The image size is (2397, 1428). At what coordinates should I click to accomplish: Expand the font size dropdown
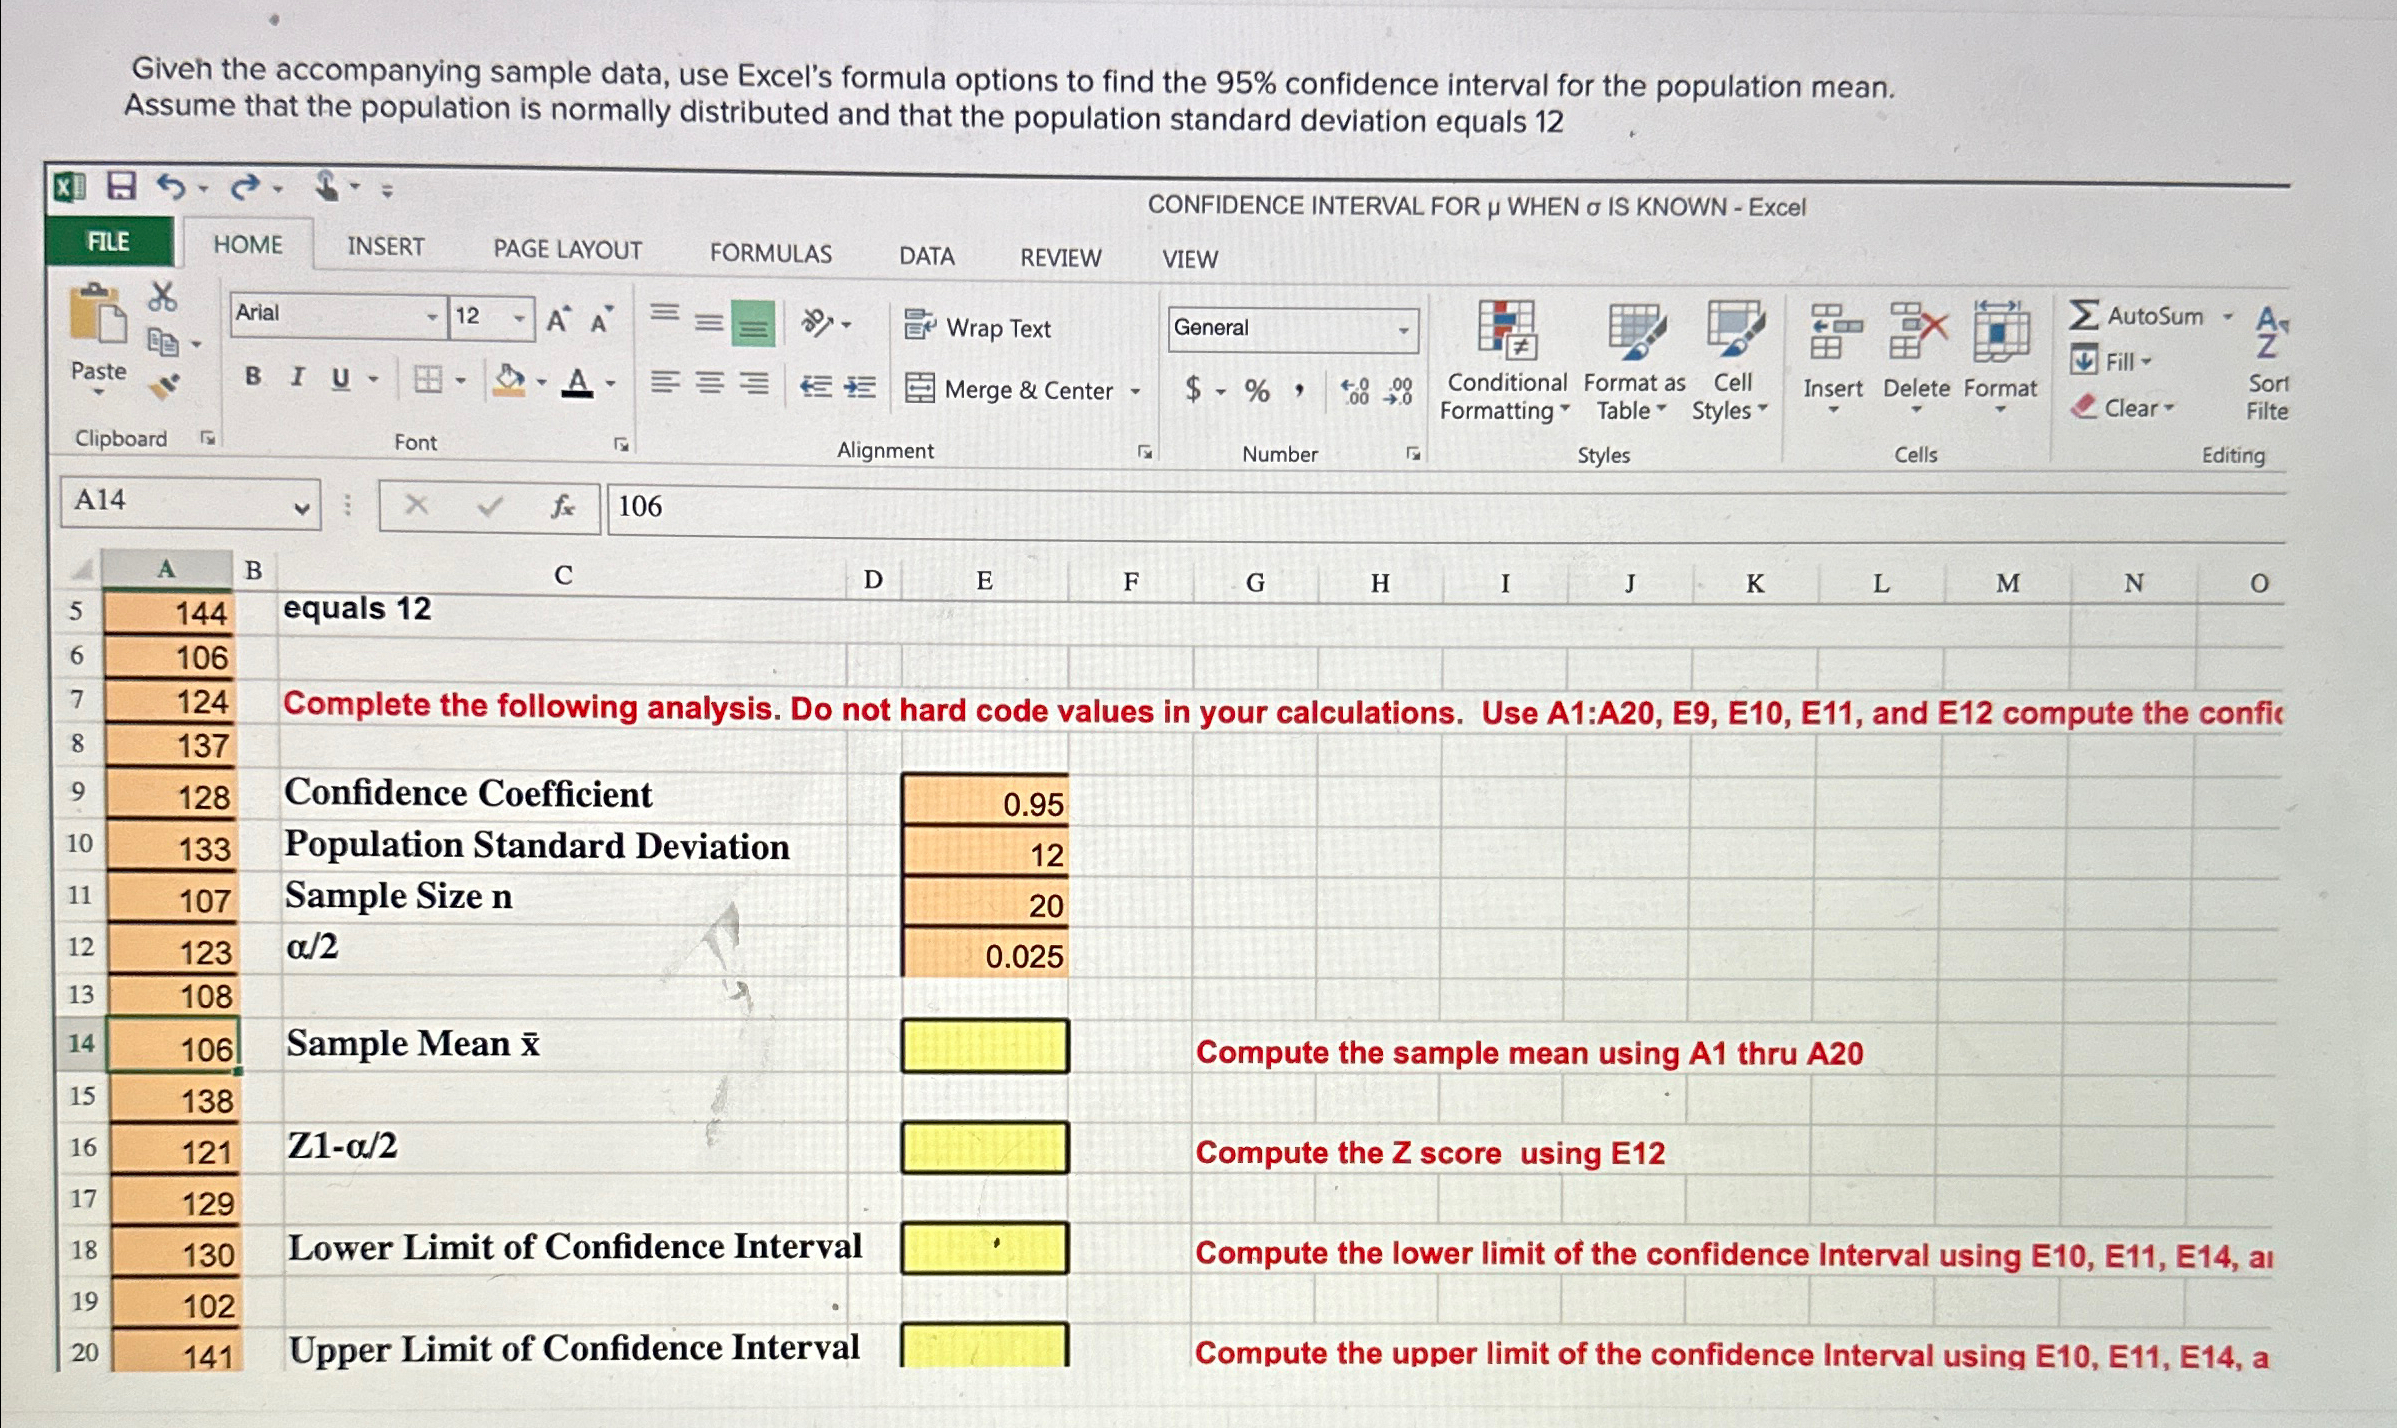(519, 317)
